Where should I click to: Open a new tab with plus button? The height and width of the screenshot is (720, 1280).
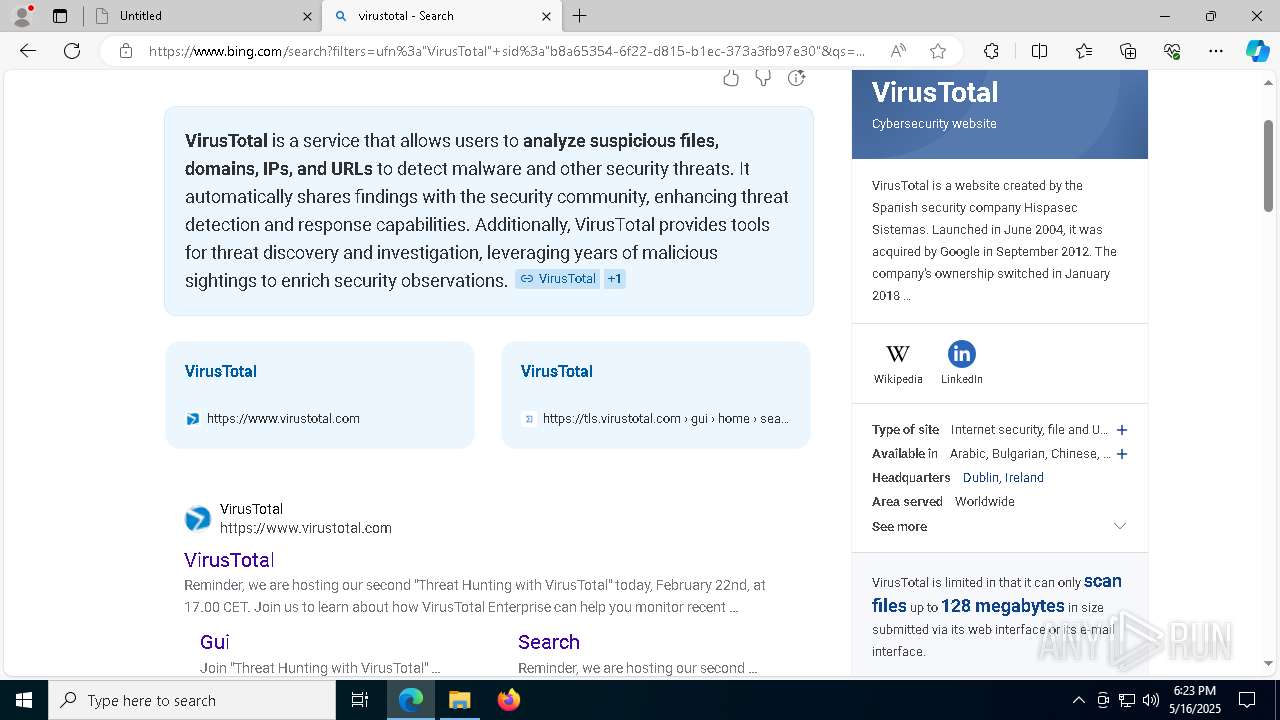point(580,16)
